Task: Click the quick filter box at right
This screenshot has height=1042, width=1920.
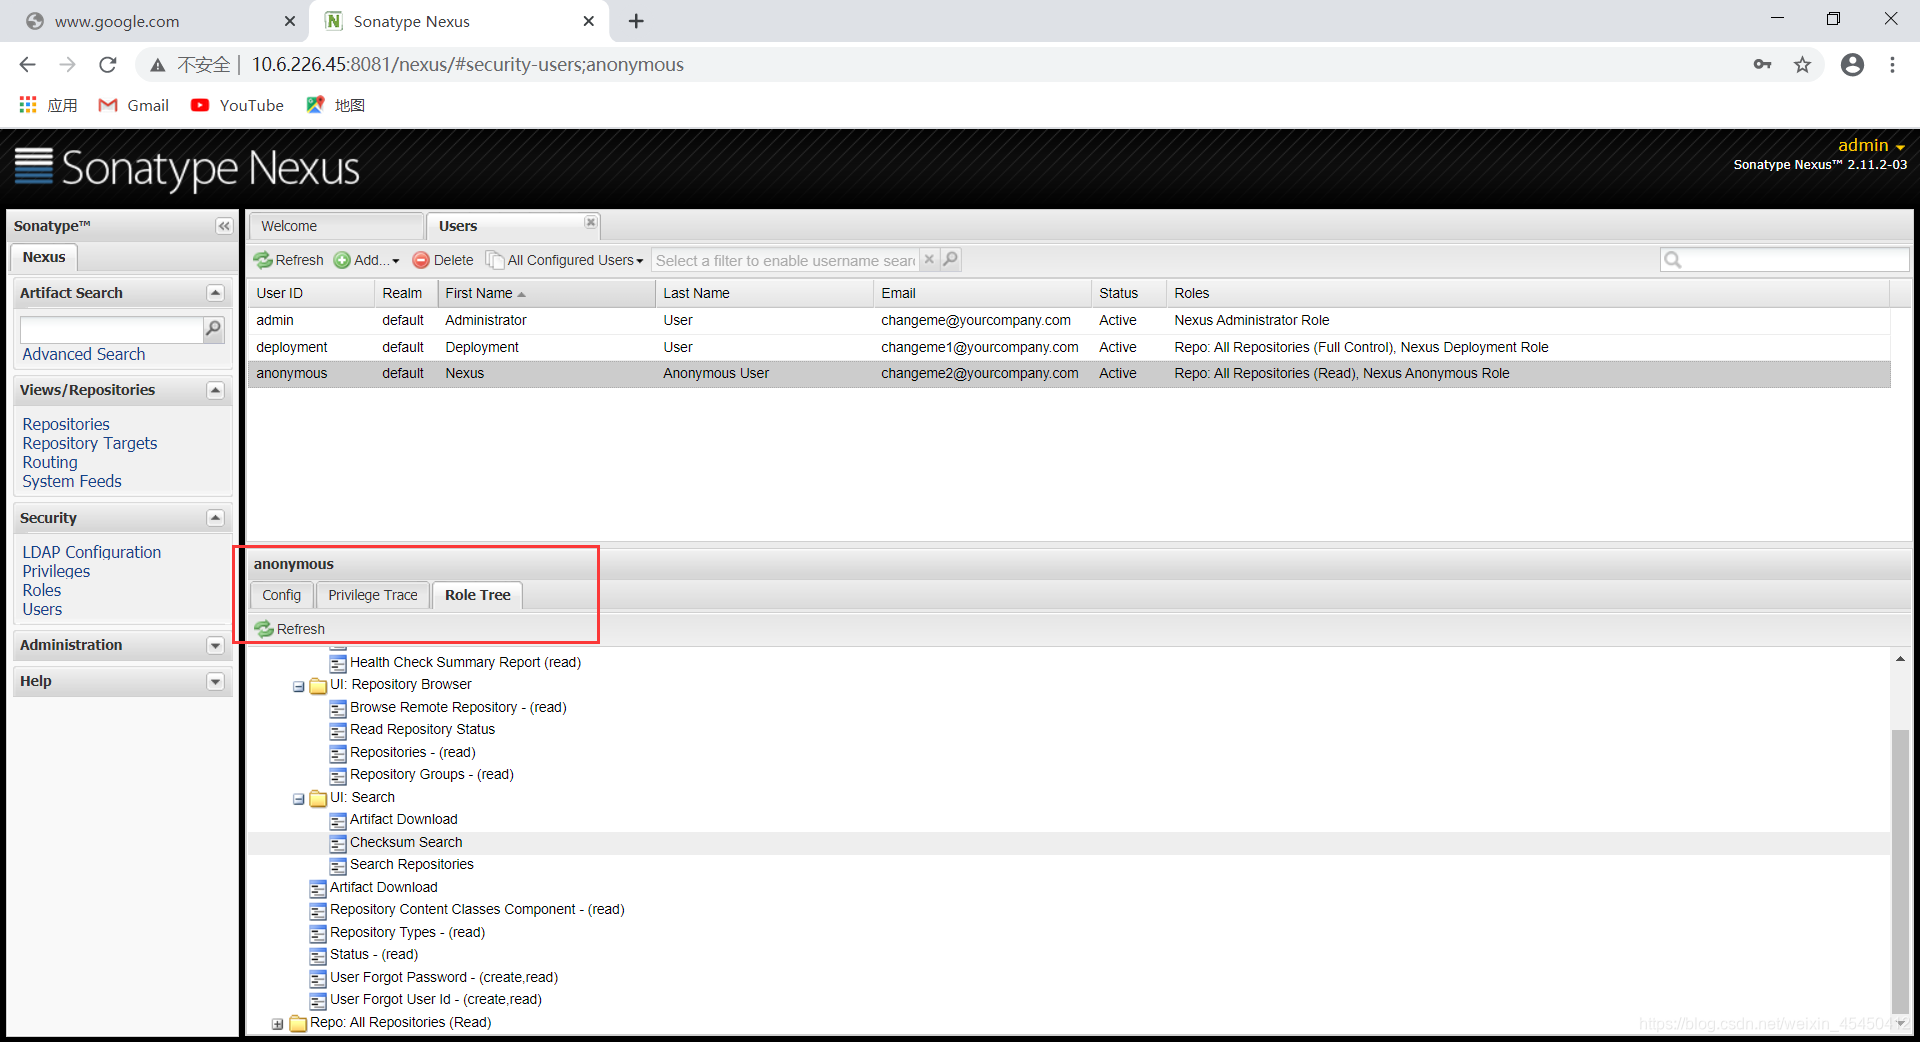Action: [x=1784, y=260]
